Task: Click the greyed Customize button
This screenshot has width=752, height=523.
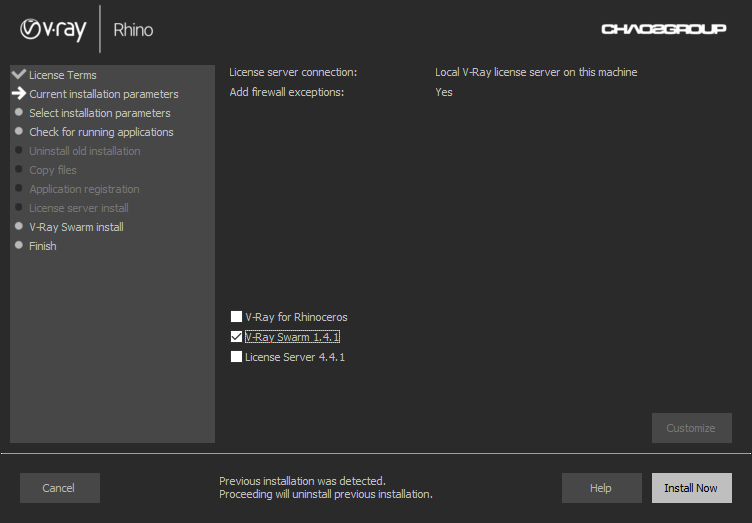Action: (x=692, y=428)
